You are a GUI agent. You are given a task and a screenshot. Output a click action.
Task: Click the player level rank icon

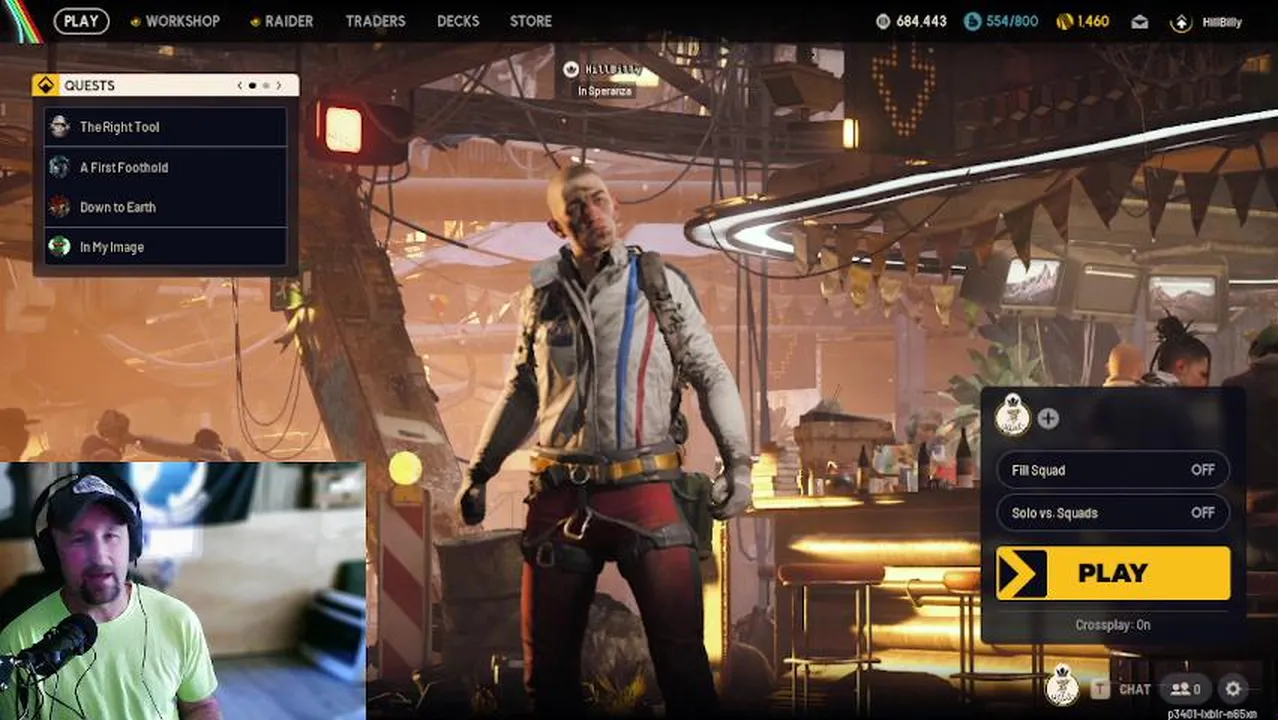point(1181,22)
